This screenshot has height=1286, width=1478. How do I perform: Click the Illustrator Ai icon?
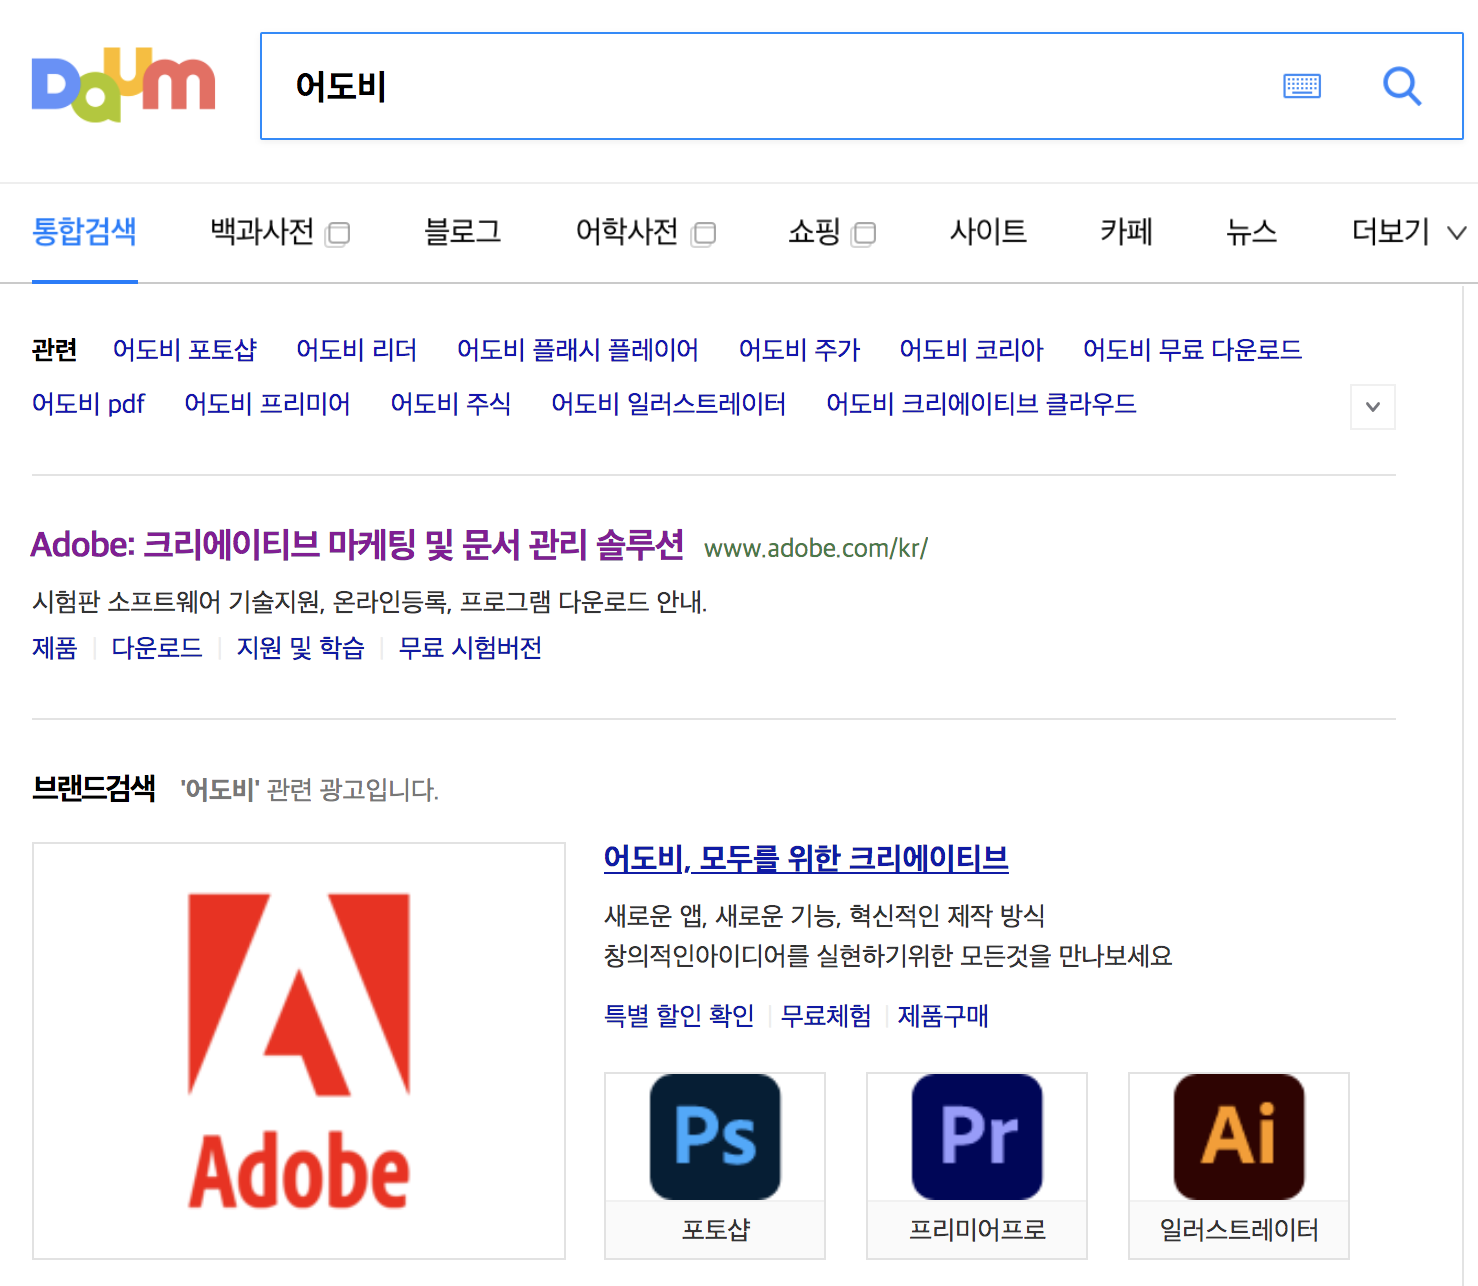pyautogui.click(x=1239, y=1137)
